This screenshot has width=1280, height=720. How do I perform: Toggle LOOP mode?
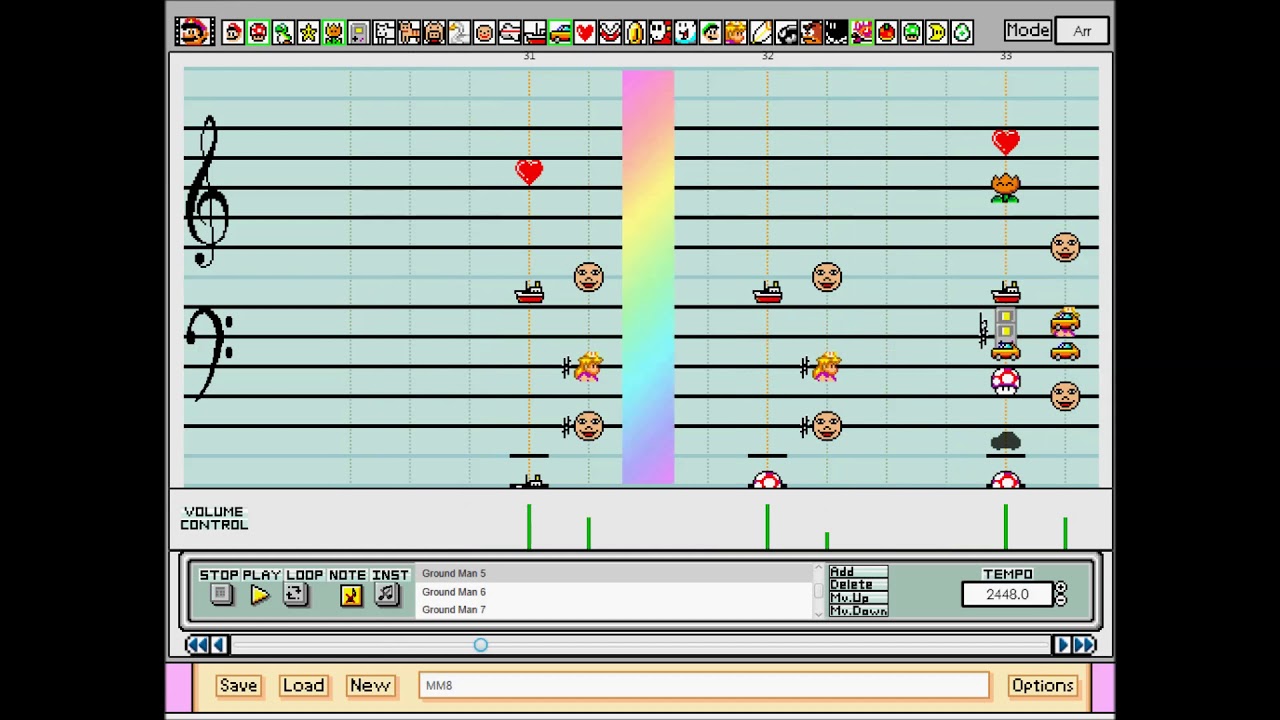(295, 594)
